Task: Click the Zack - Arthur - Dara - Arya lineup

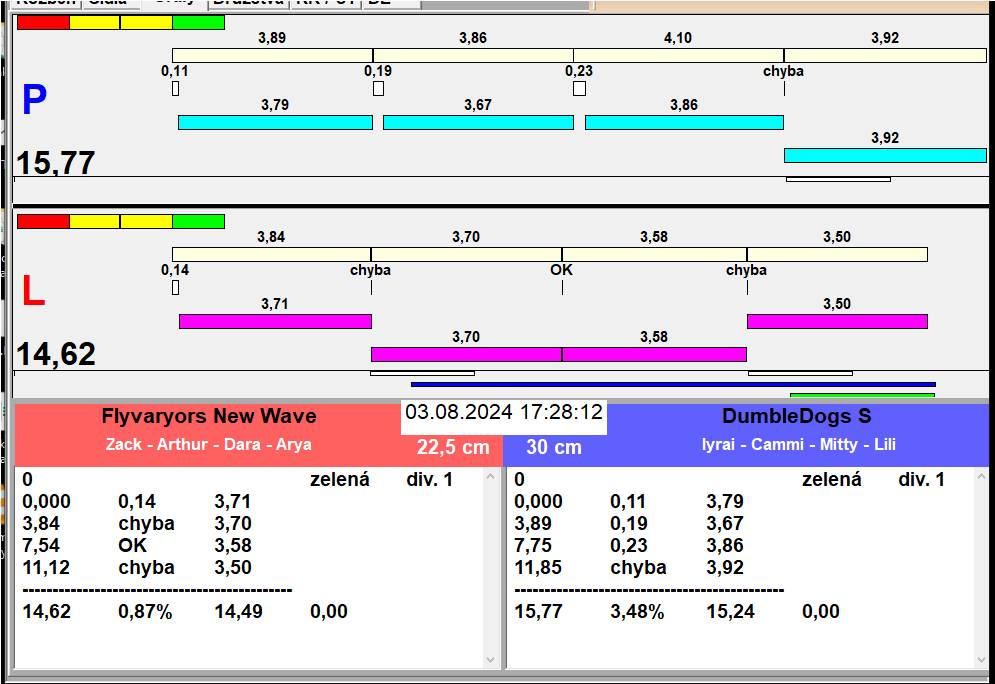Action: point(209,444)
